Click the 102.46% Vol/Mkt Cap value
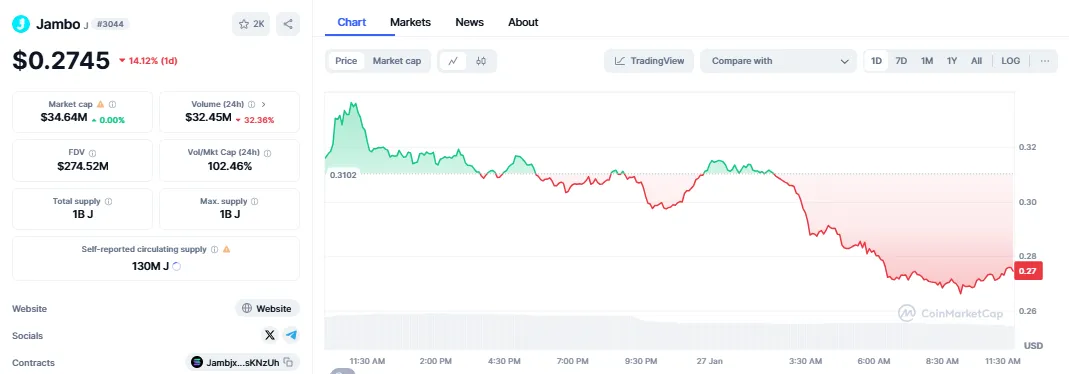The image size is (1069, 374). [230, 166]
